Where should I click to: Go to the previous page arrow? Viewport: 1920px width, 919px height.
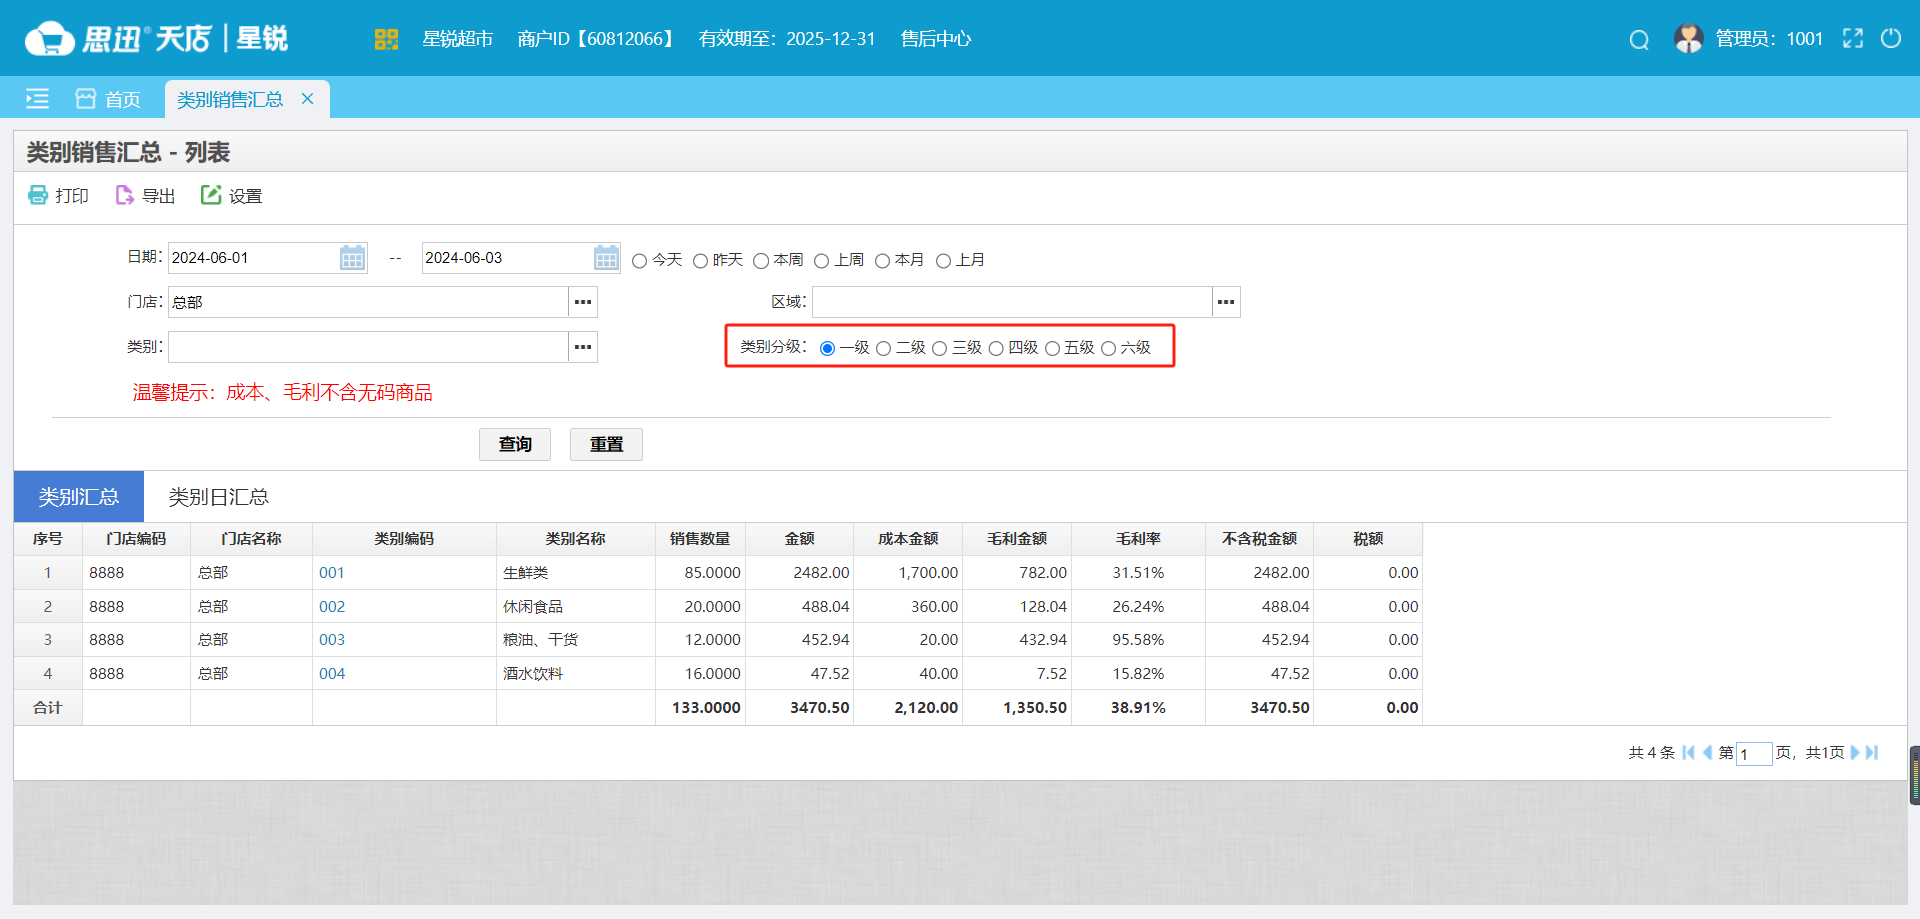(x=1707, y=752)
